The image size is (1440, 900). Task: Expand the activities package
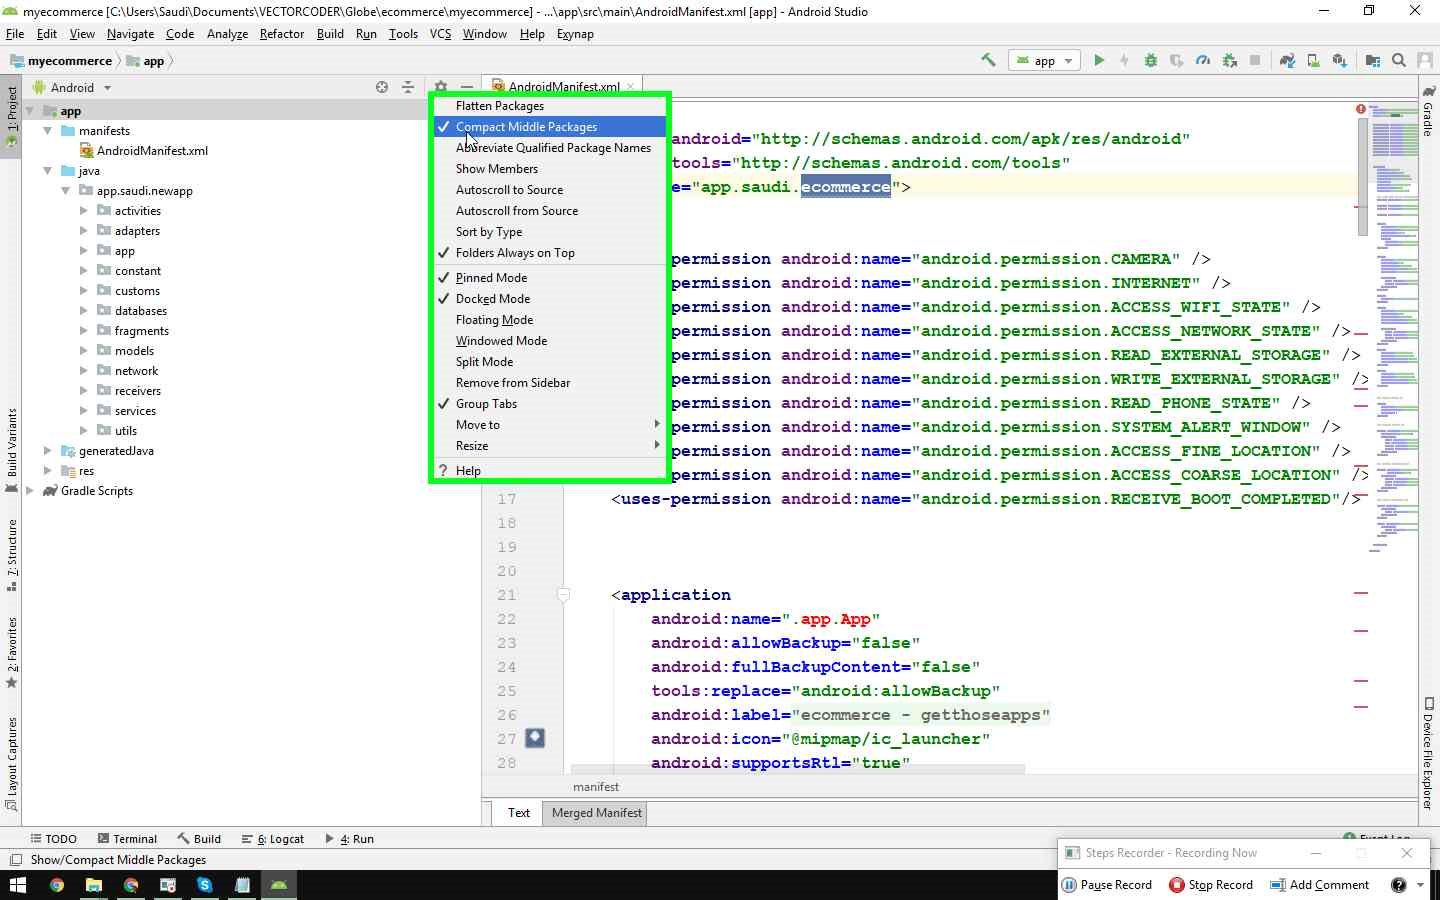(83, 211)
